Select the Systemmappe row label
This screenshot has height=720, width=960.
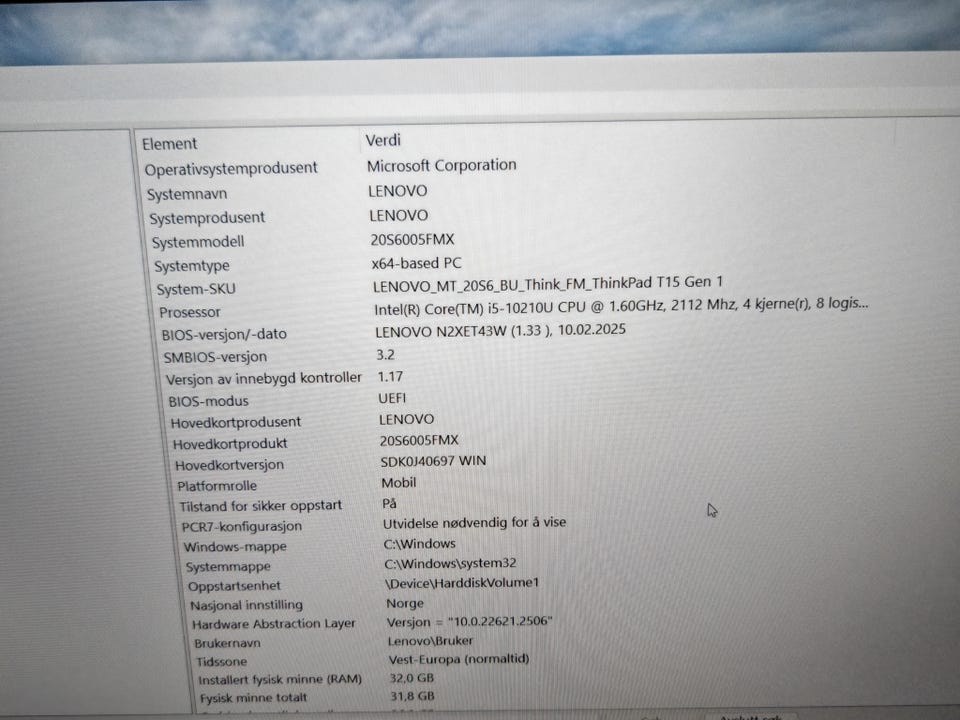(x=228, y=566)
